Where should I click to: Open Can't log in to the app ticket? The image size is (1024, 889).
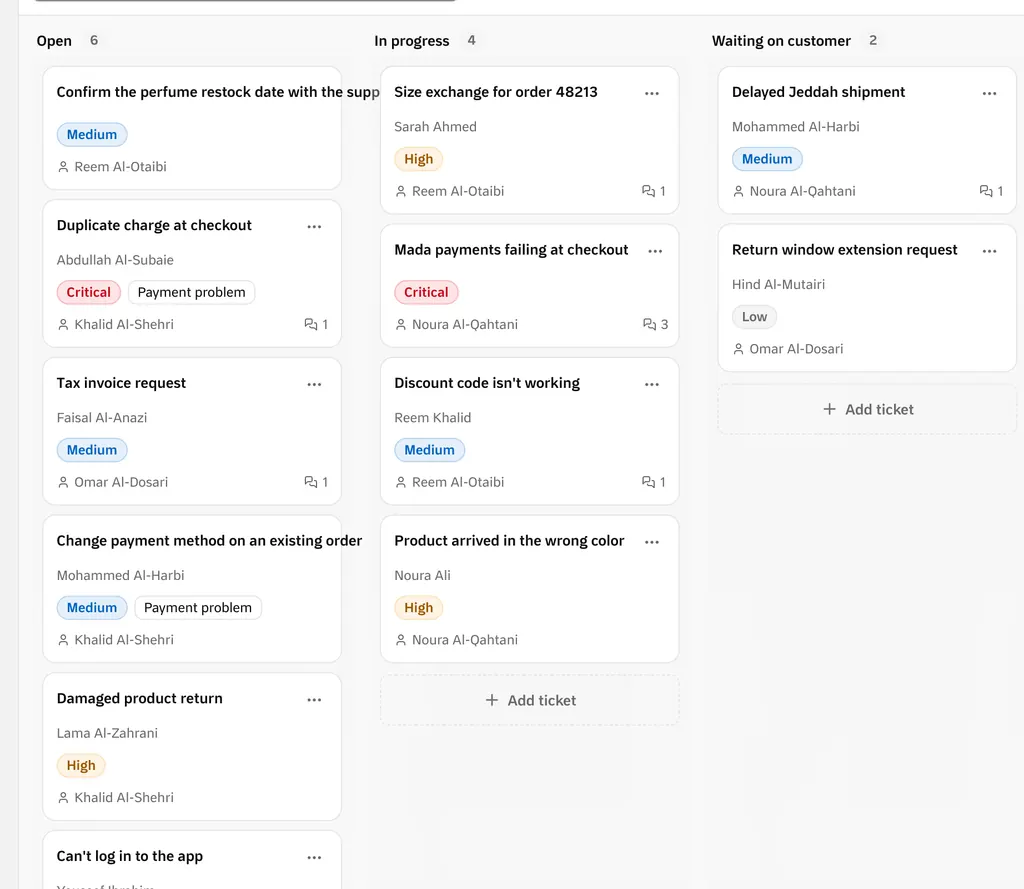[x=130, y=856]
